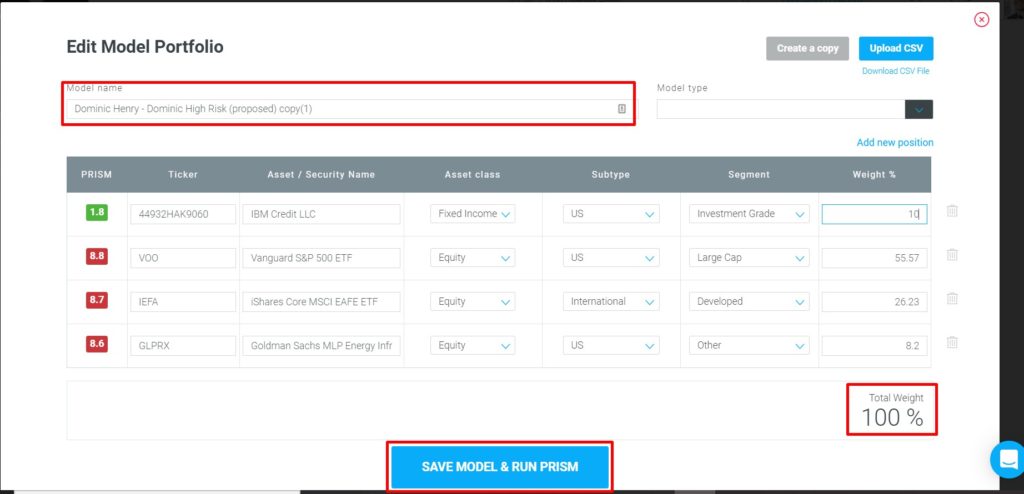Click SAVE MODEL & RUN PRISM button

point(500,467)
